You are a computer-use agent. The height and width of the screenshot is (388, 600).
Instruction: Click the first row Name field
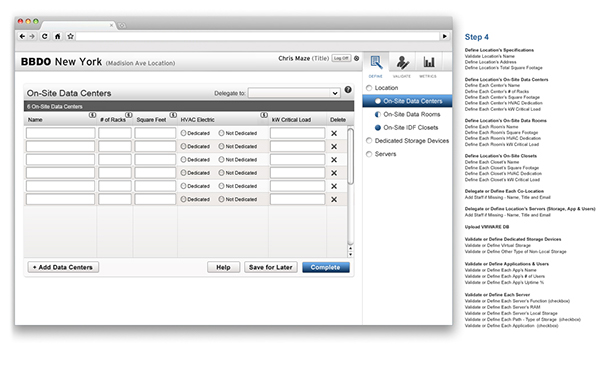pyautogui.click(x=60, y=133)
